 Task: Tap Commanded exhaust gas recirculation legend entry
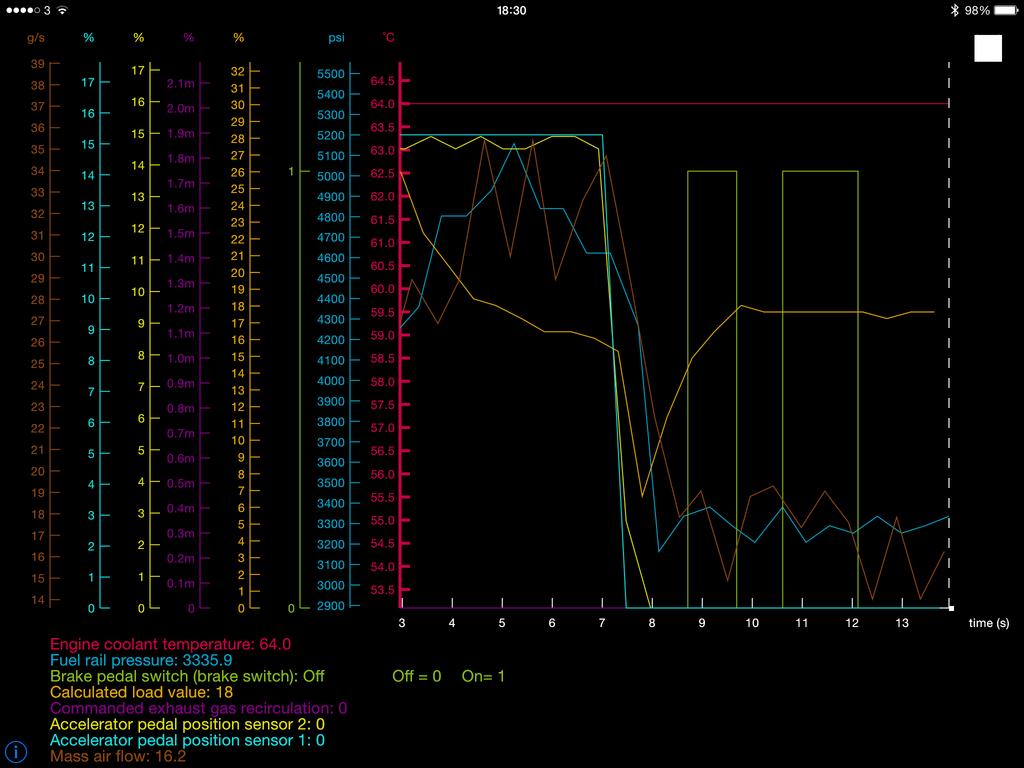(198, 709)
